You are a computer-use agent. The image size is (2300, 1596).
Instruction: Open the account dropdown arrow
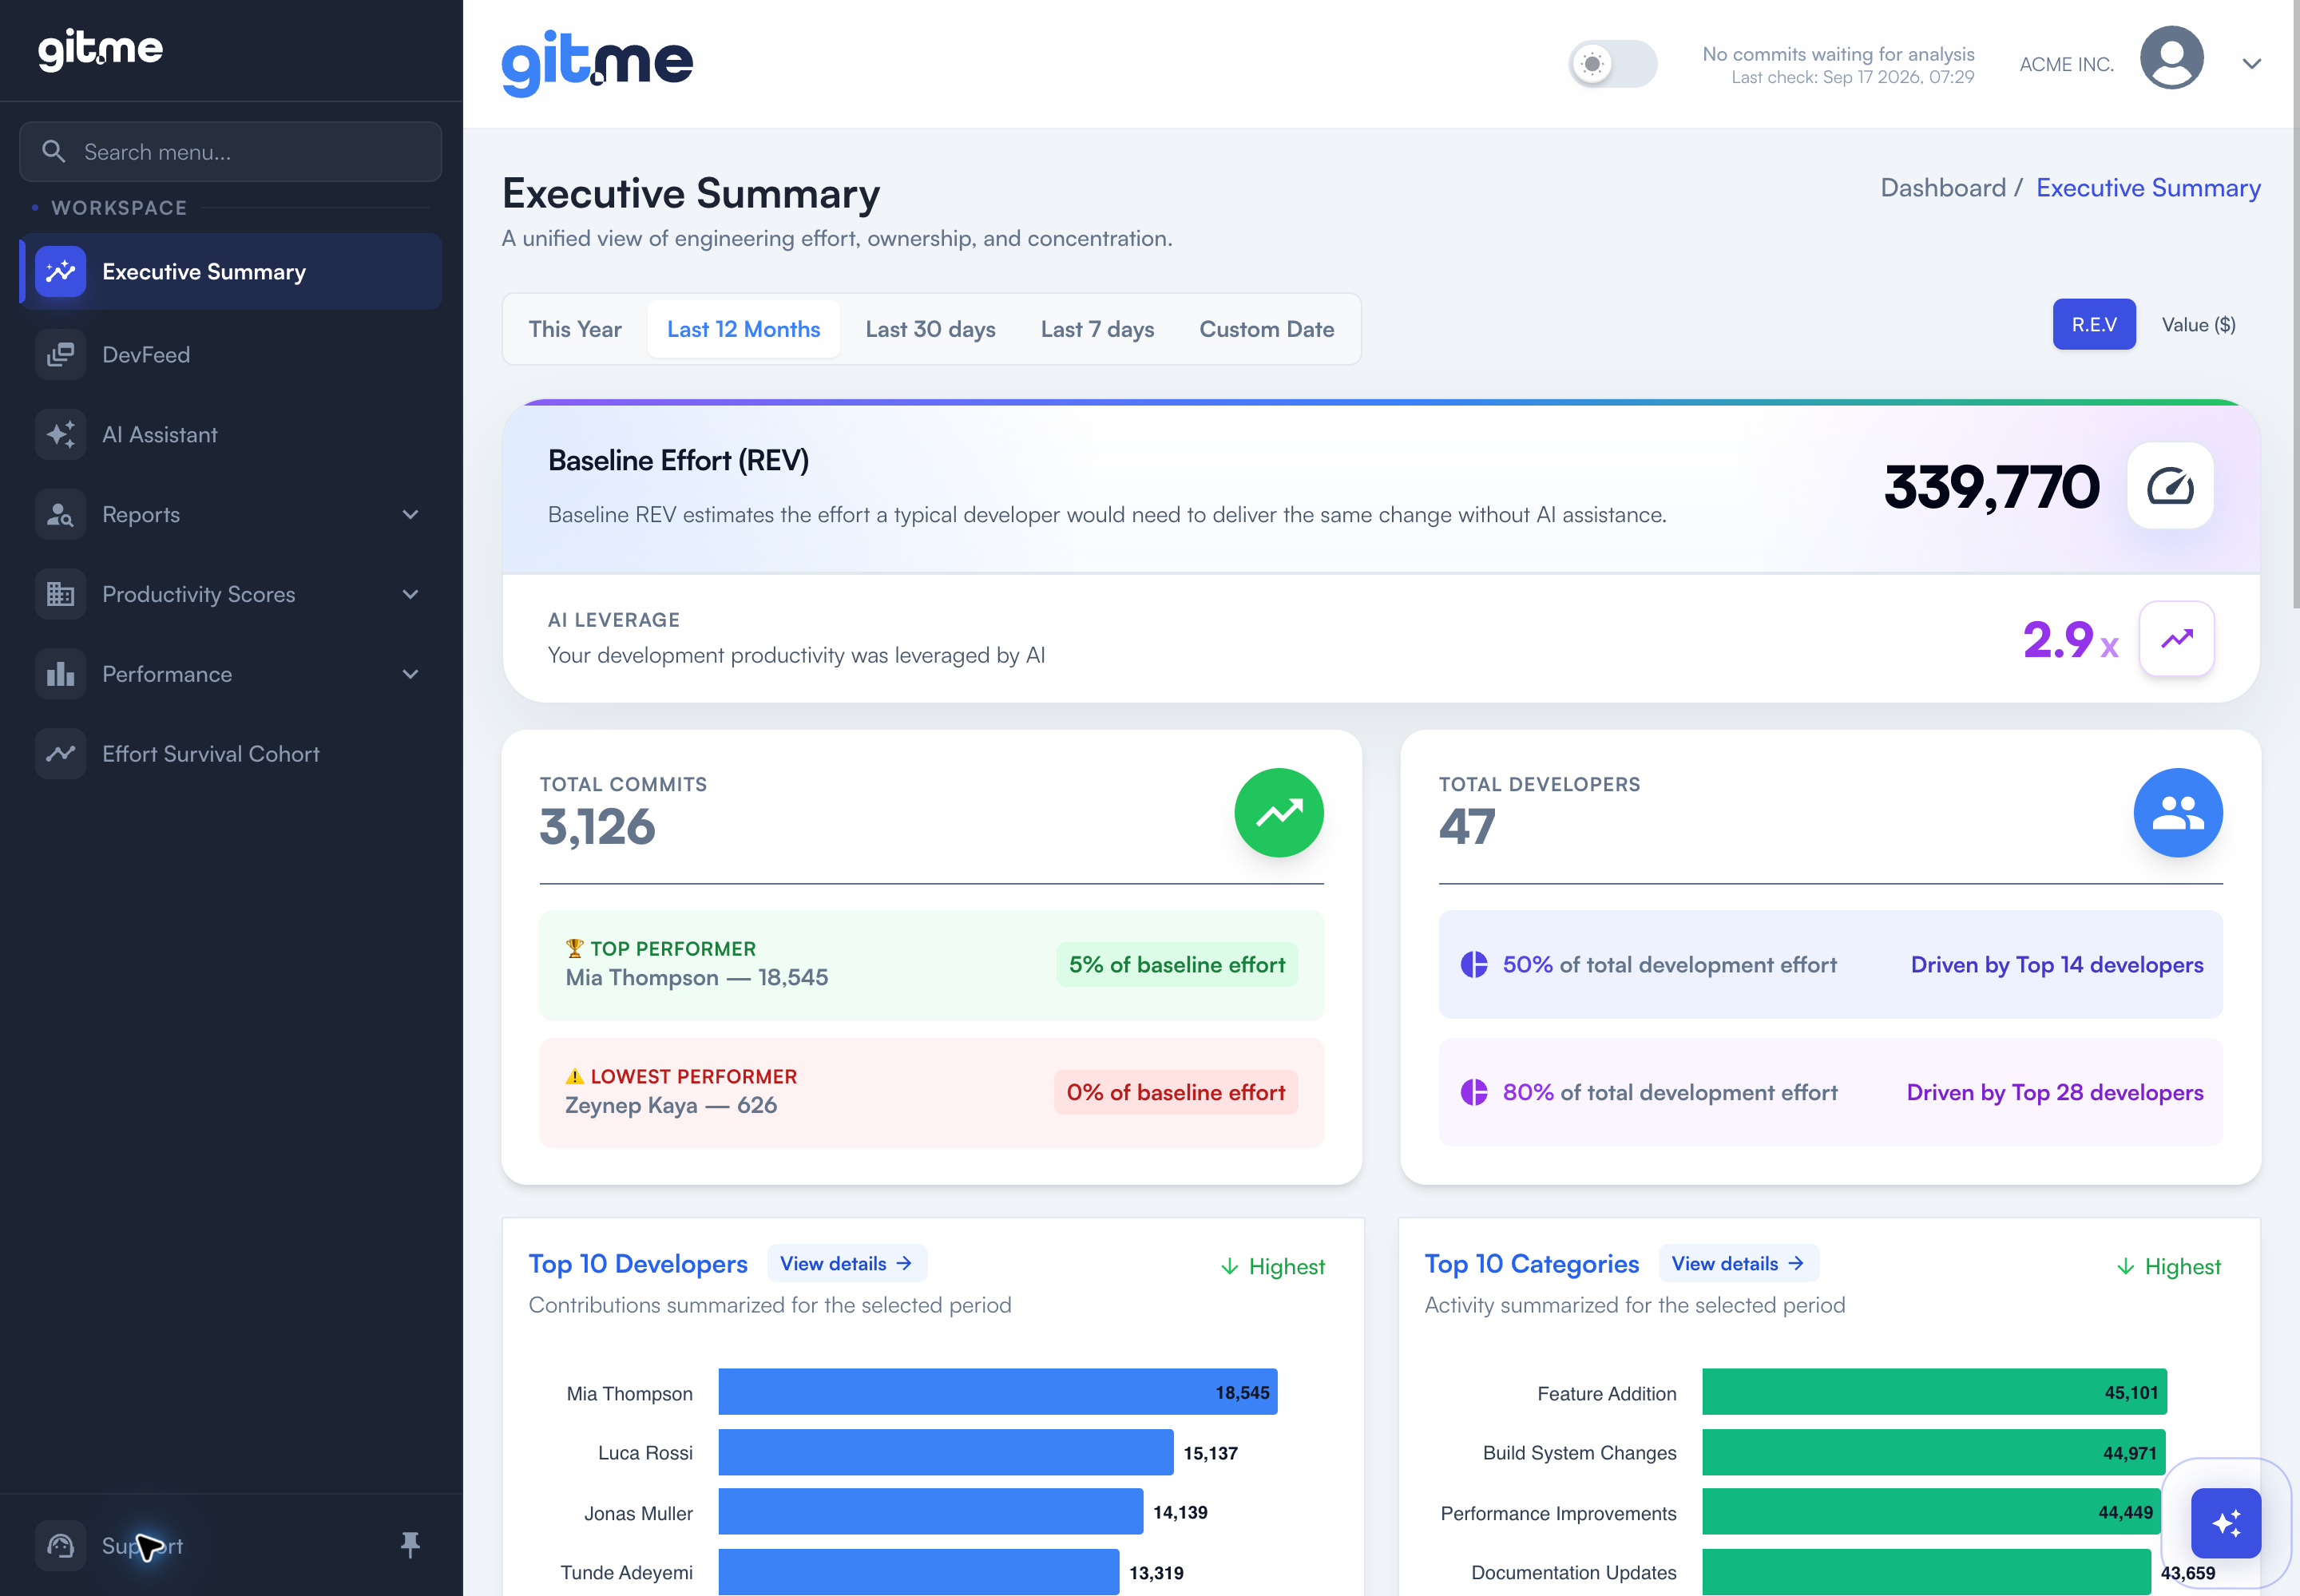[x=2252, y=64]
